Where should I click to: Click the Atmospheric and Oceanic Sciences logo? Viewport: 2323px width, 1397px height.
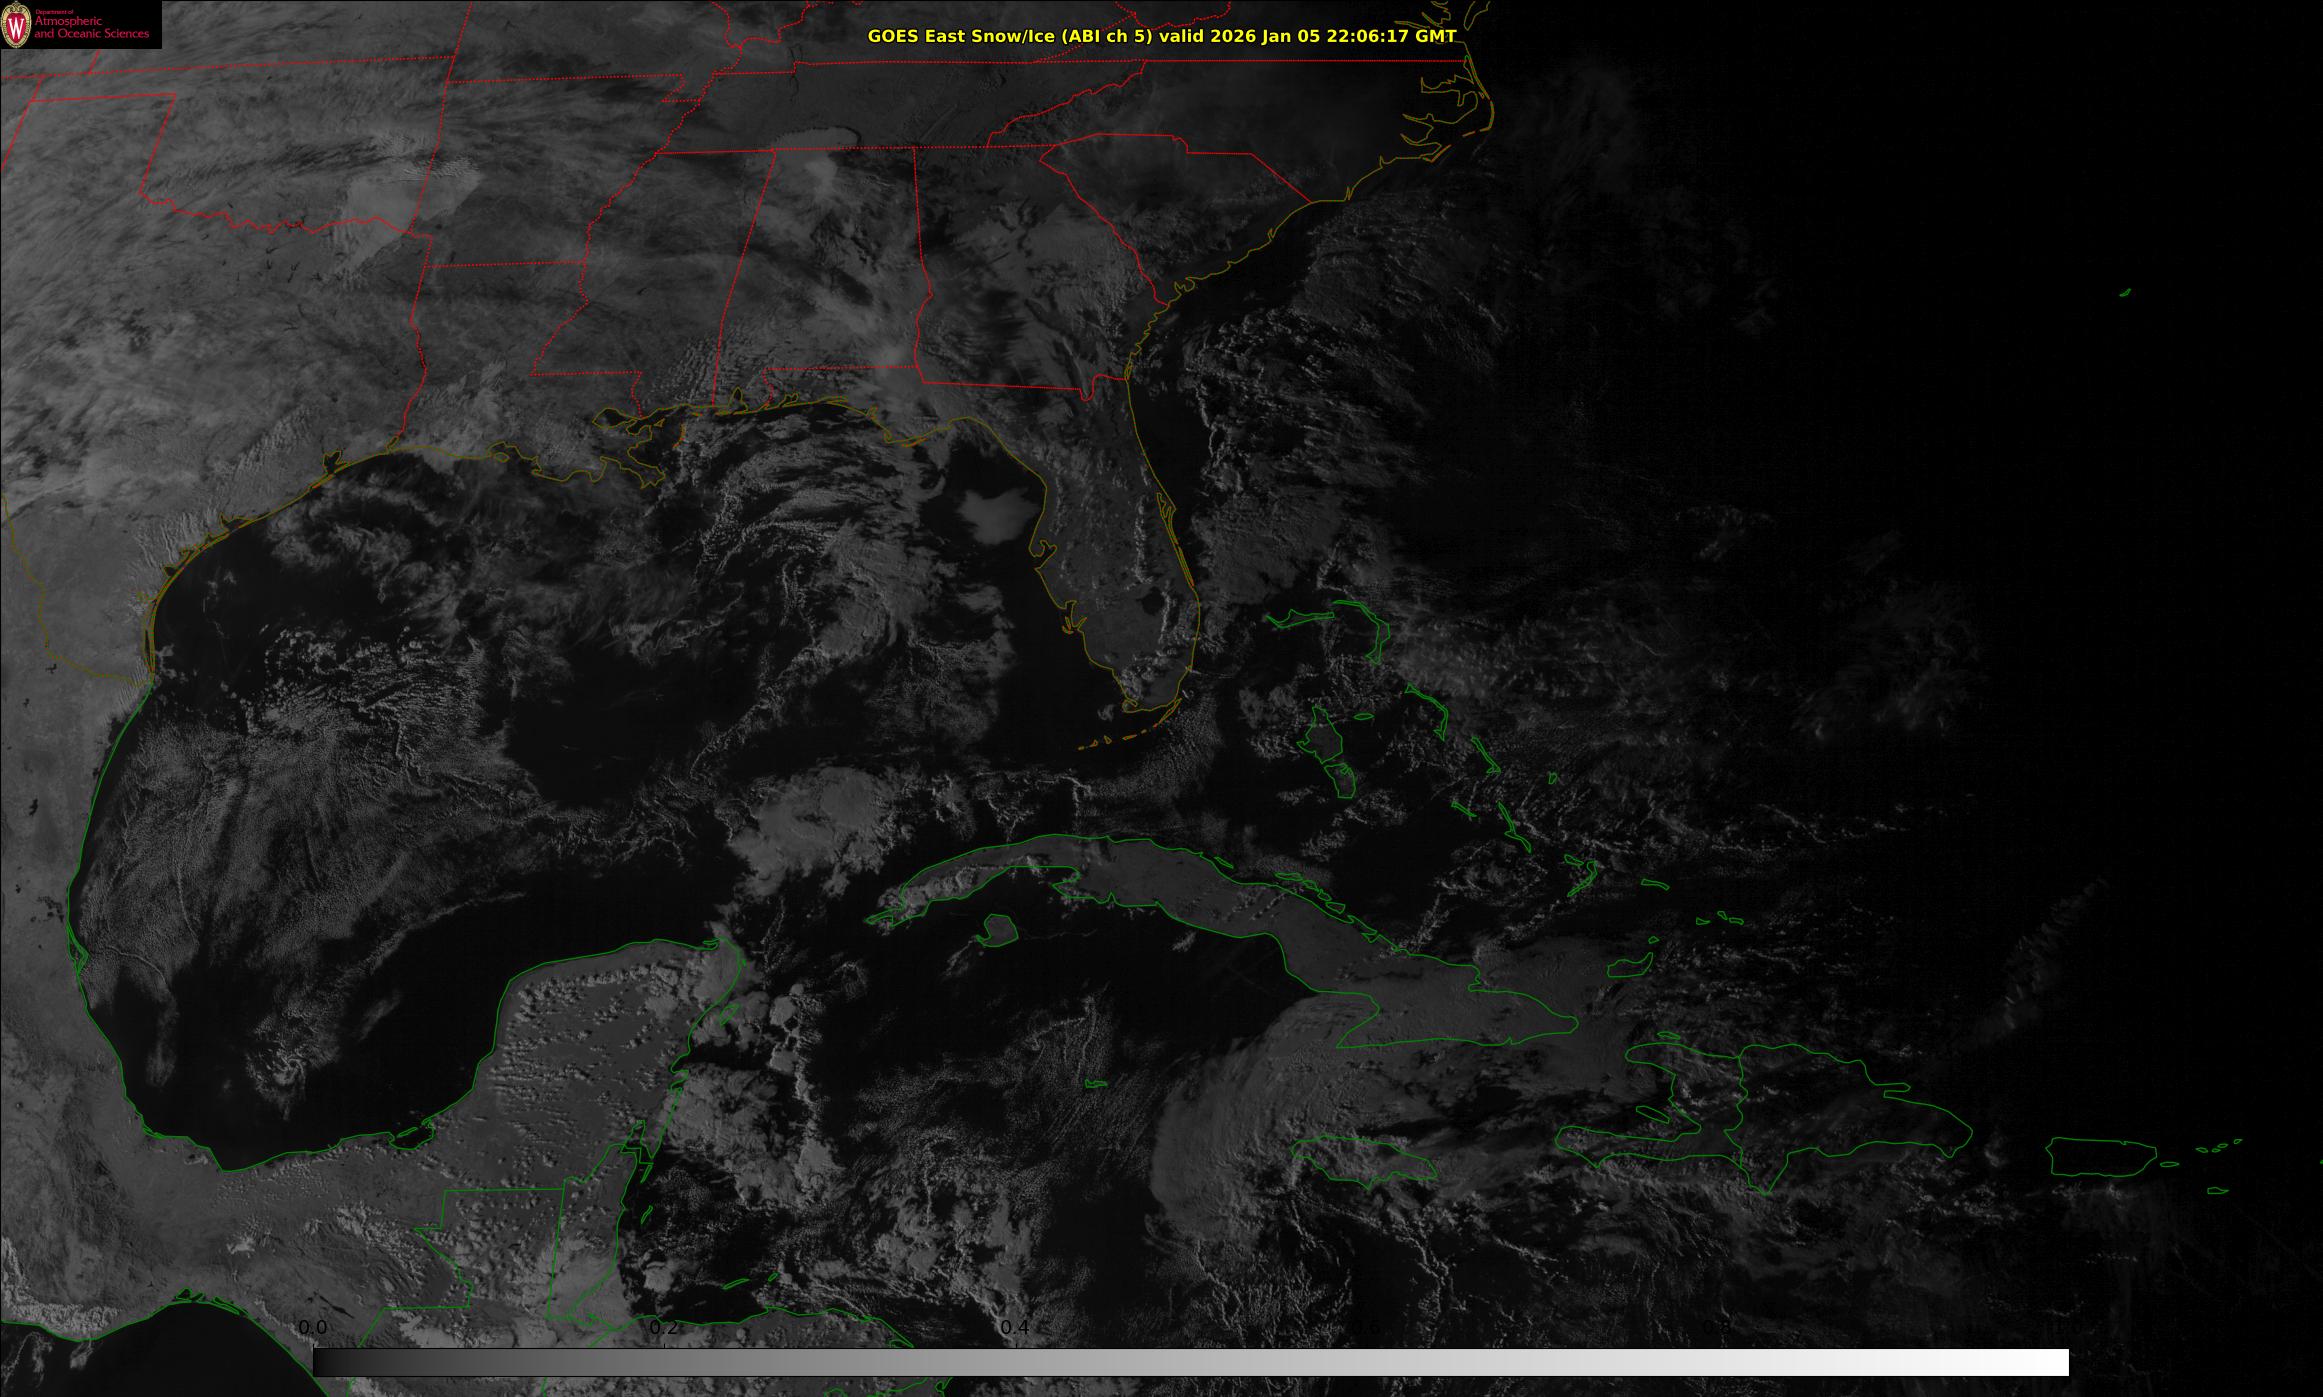tap(80, 24)
